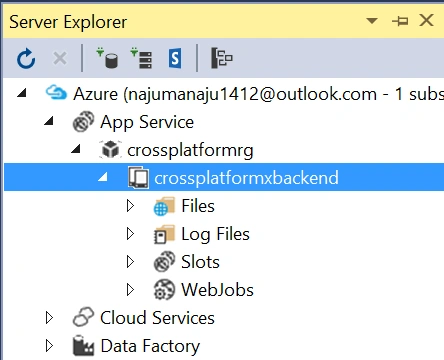This screenshot has height=360, width=444.
Task: Refresh the Server Explorer tree
Action: tap(26, 59)
